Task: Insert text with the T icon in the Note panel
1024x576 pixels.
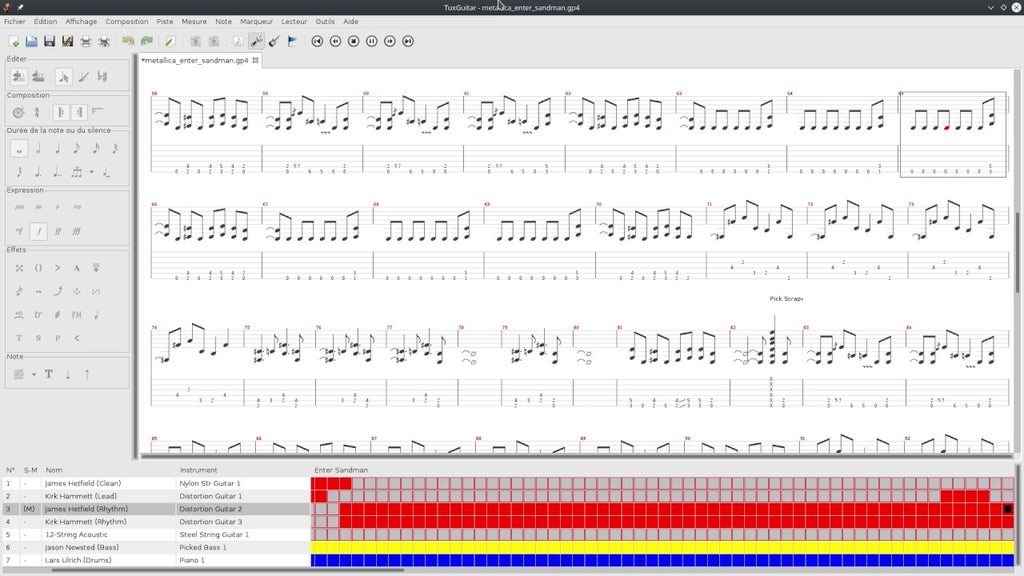Action: point(48,374)
